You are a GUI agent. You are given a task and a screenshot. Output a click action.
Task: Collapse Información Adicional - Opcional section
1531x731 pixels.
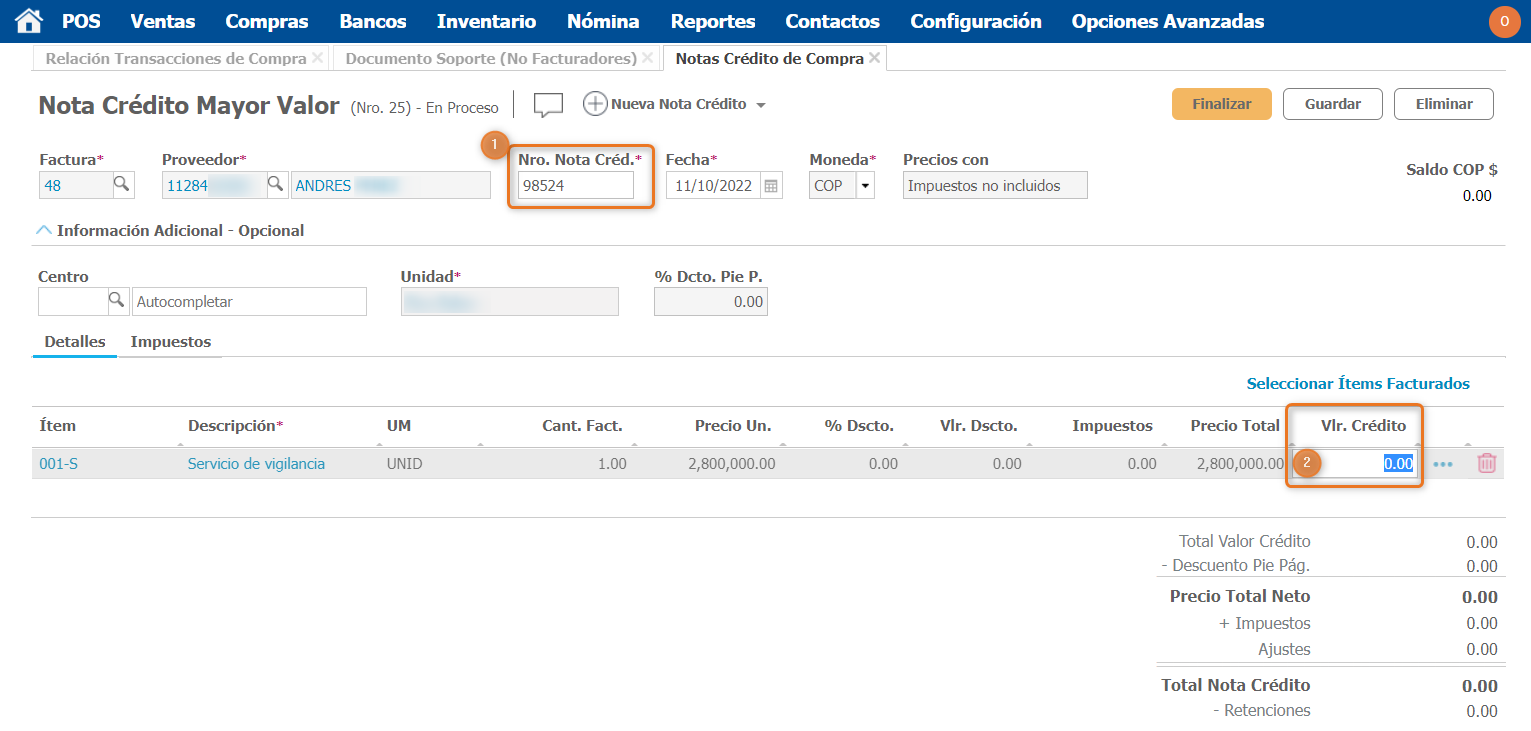click(x=44, y=231)
